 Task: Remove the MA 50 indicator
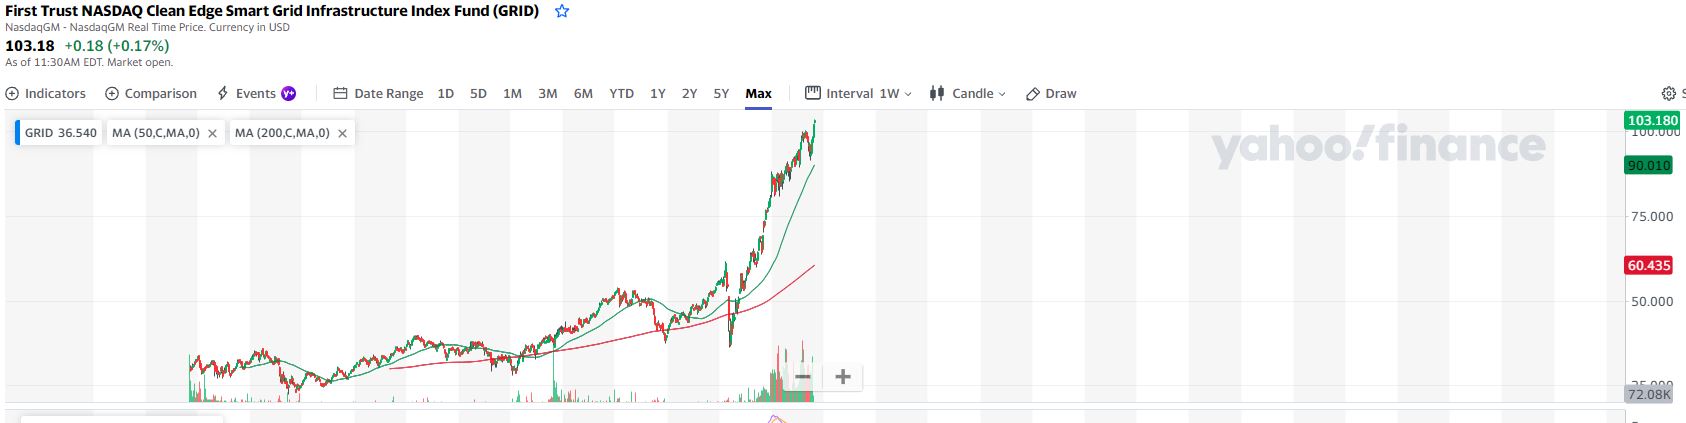[212, 133]
